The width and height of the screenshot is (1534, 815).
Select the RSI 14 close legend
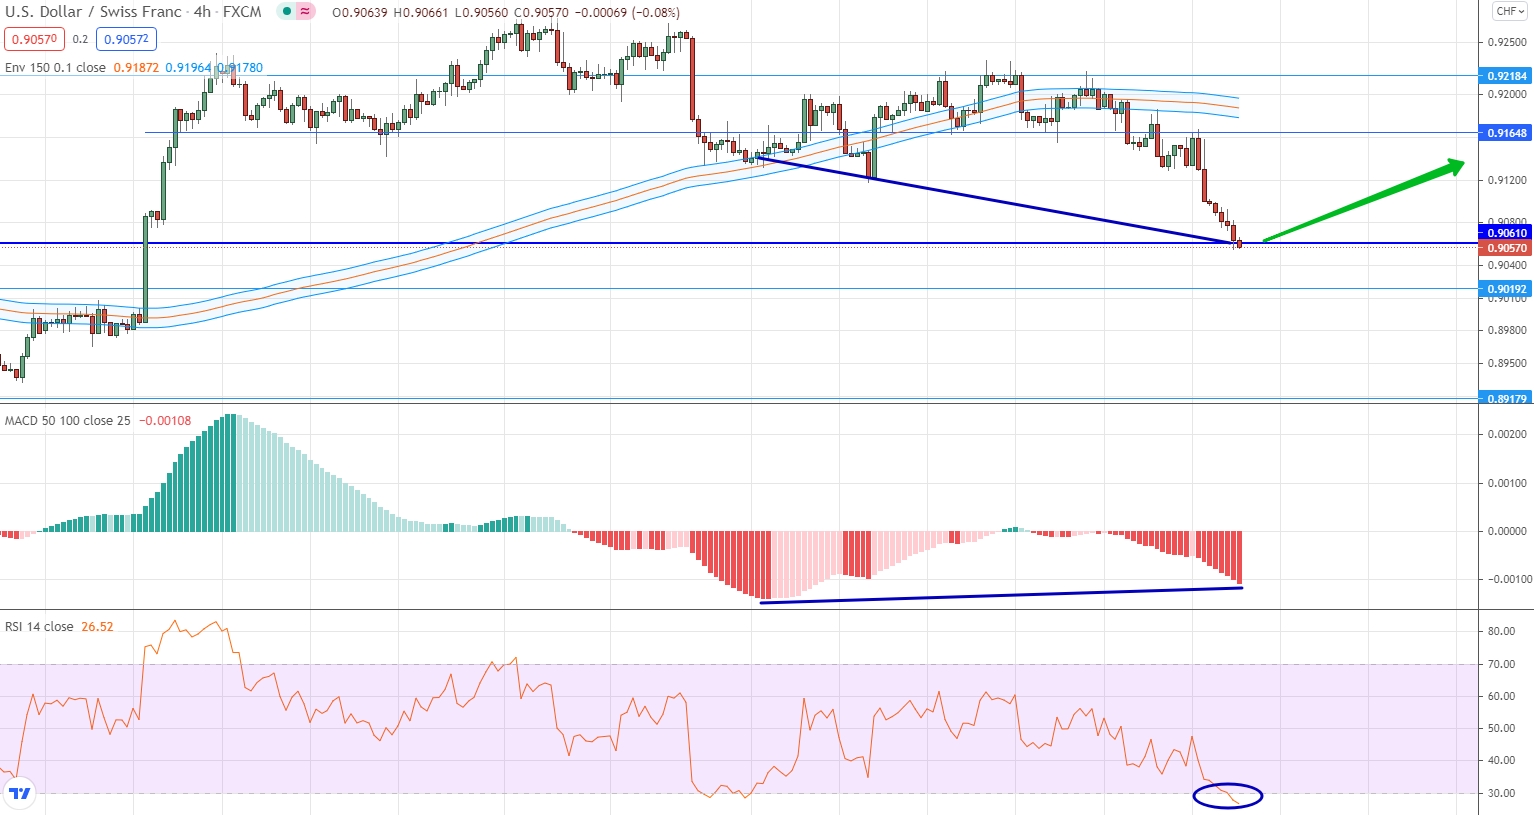(x=39, y=627)
